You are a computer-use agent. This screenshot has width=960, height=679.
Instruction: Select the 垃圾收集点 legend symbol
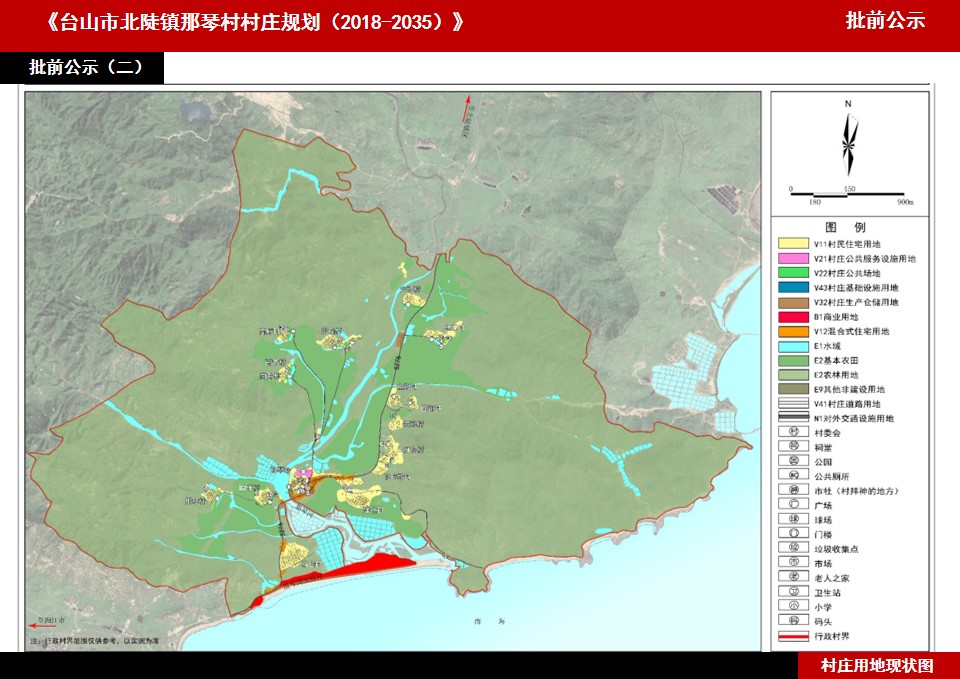[793, 548]
